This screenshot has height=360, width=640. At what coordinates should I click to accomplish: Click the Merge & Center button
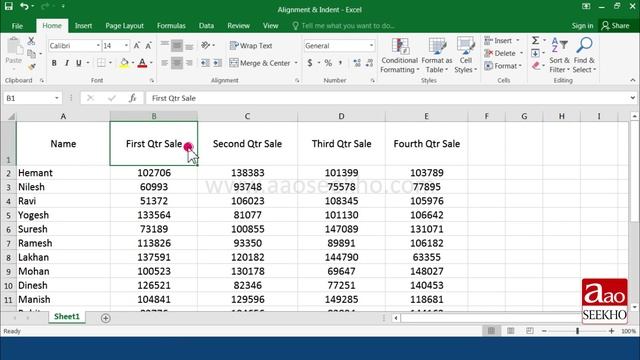(260, 63)
